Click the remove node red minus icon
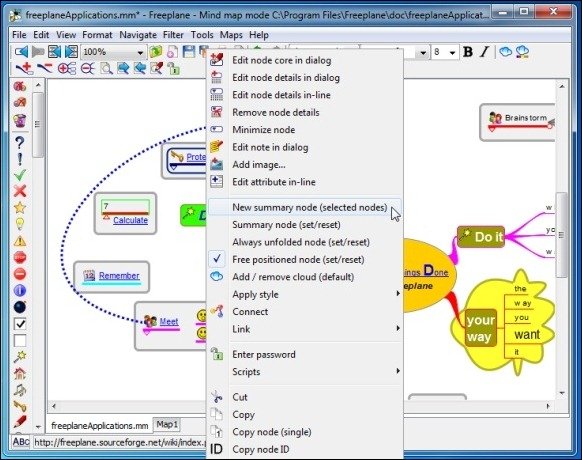This screenshot has width=582, height=460. (45, 69)
